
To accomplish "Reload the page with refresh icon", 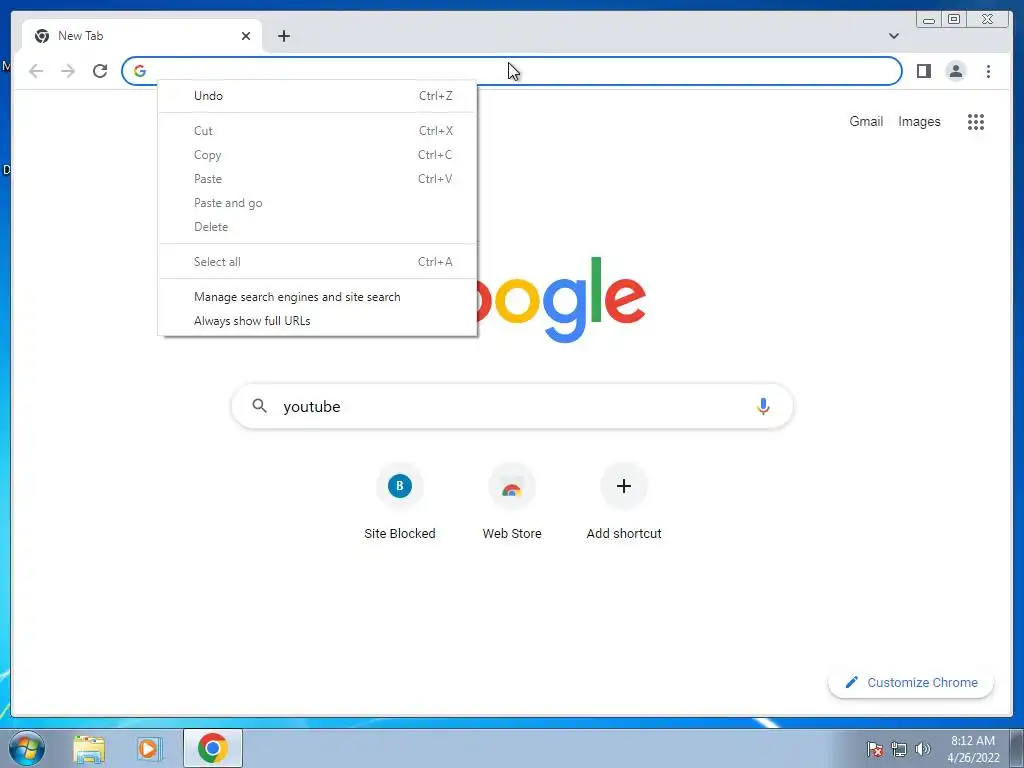I will pyautogui.click(x=100, y=71).
